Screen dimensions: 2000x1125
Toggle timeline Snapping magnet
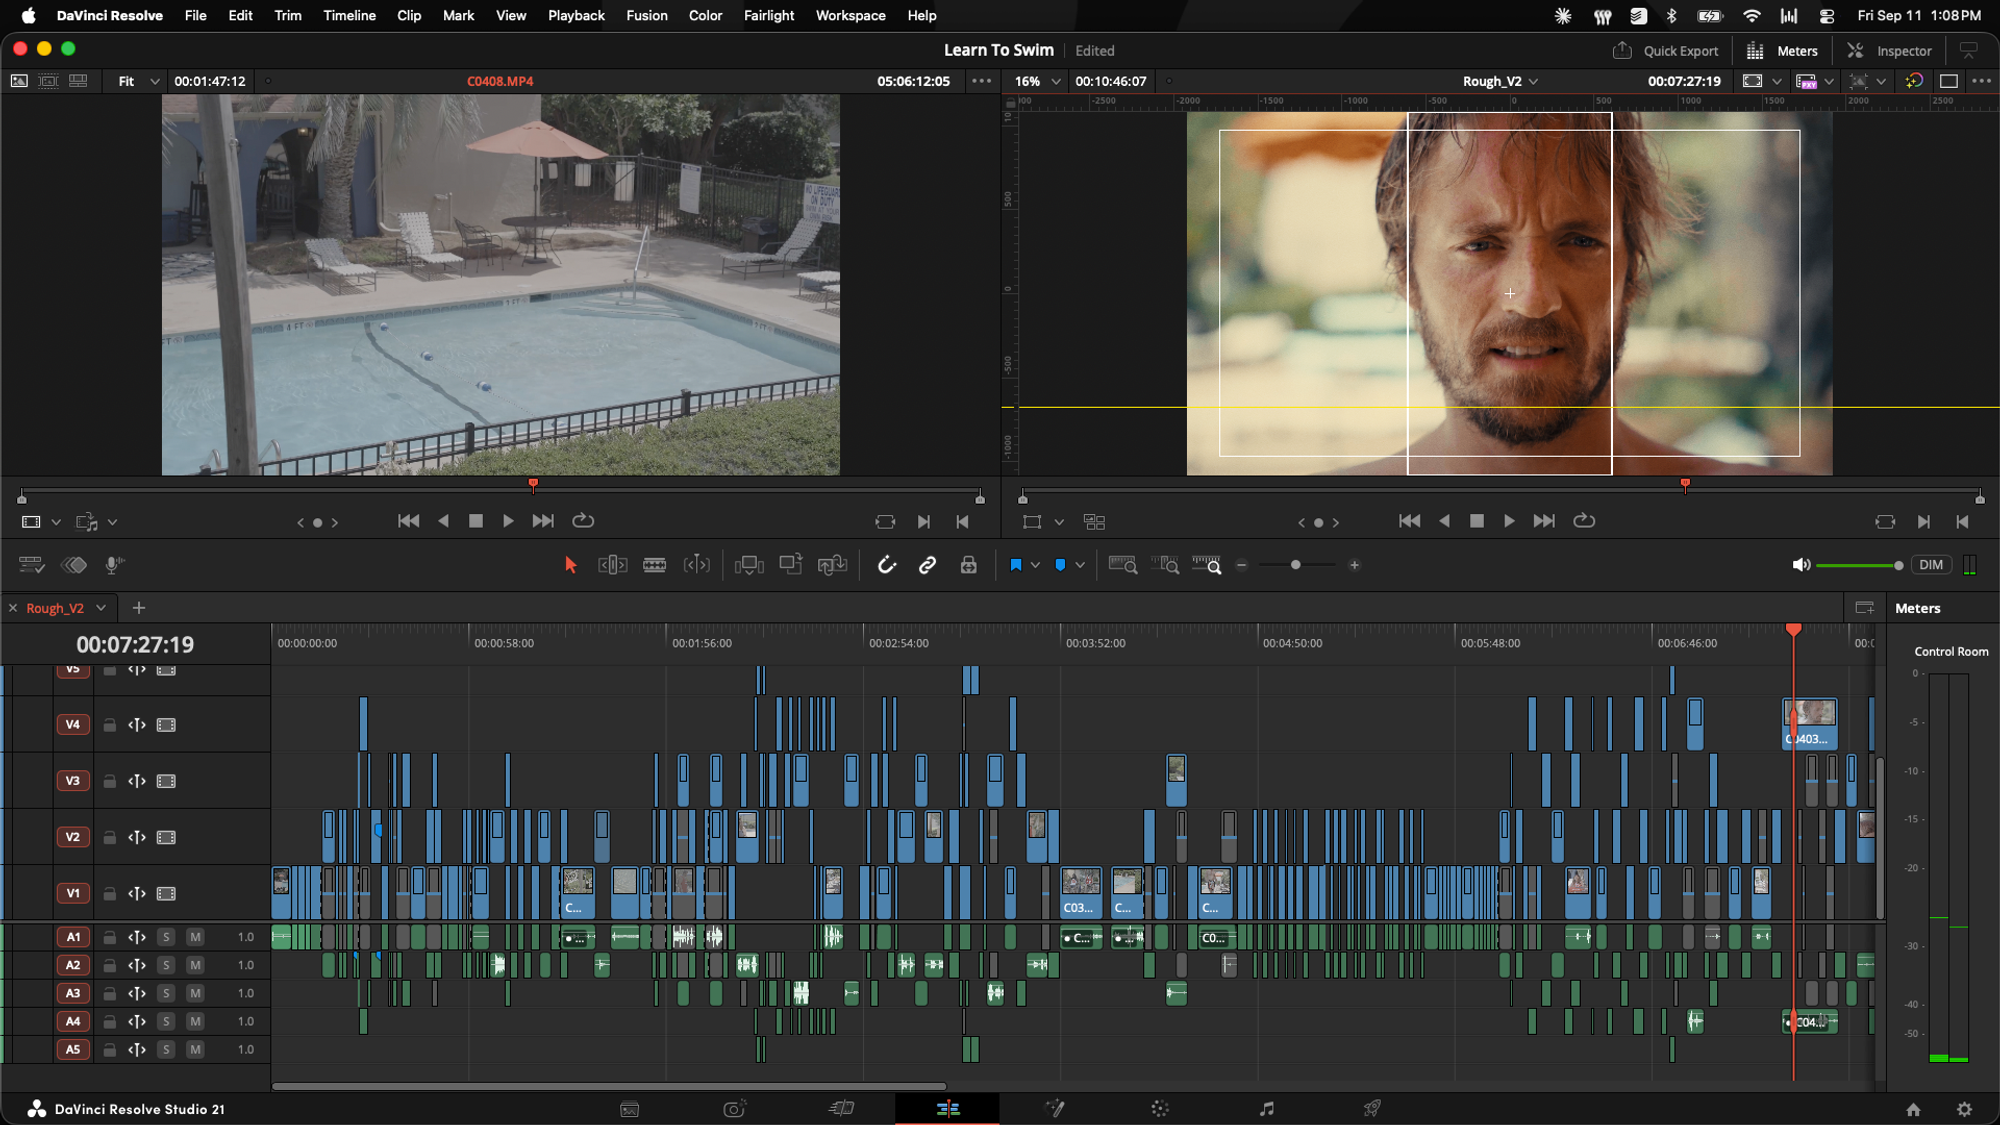886,565
